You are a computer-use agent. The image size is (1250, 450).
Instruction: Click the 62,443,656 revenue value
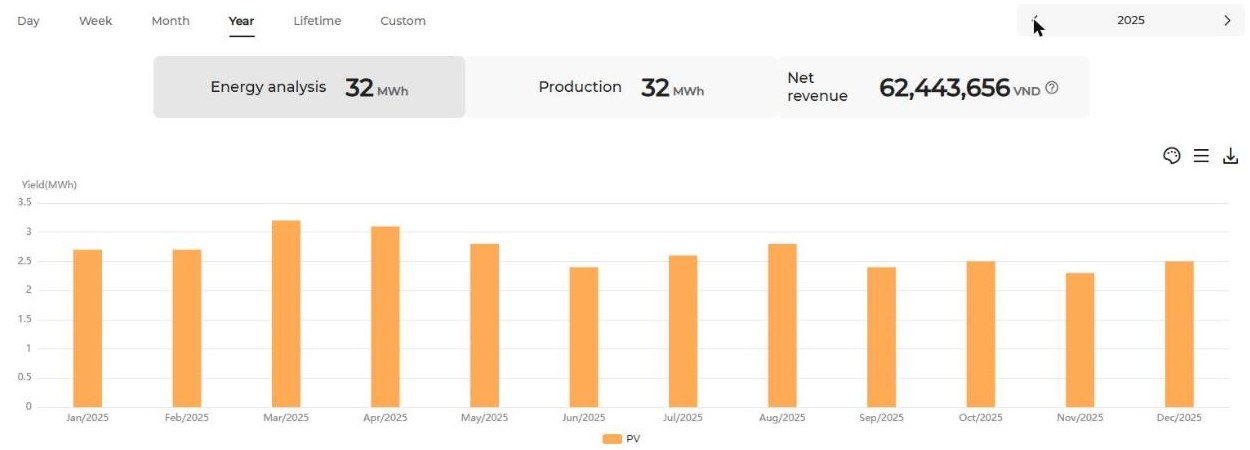coord(944,88)
